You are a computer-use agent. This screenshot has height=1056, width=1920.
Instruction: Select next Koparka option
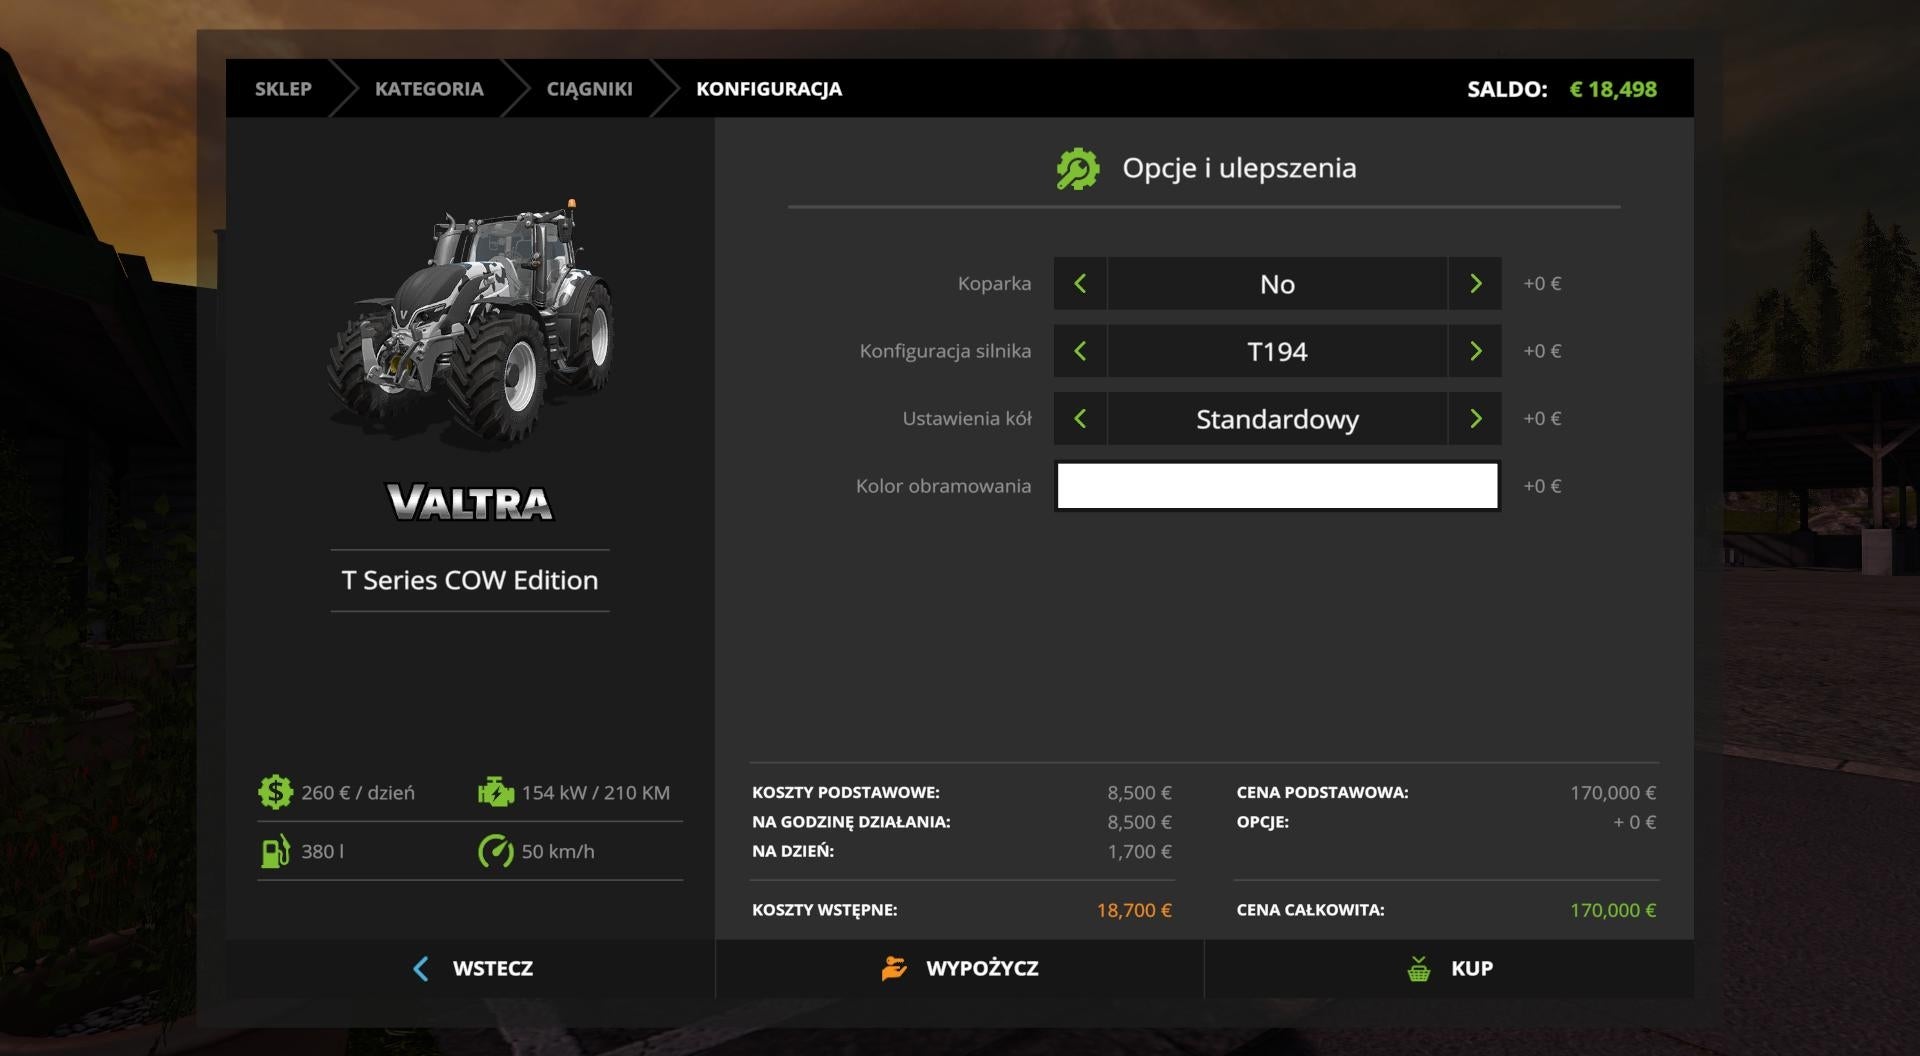point(1475,284)
